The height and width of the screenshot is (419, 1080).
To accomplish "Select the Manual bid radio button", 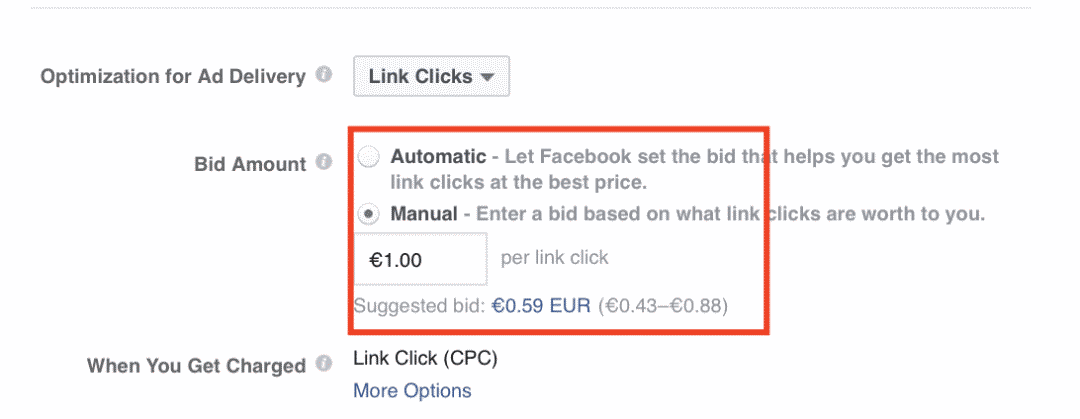I will (369, 214).
